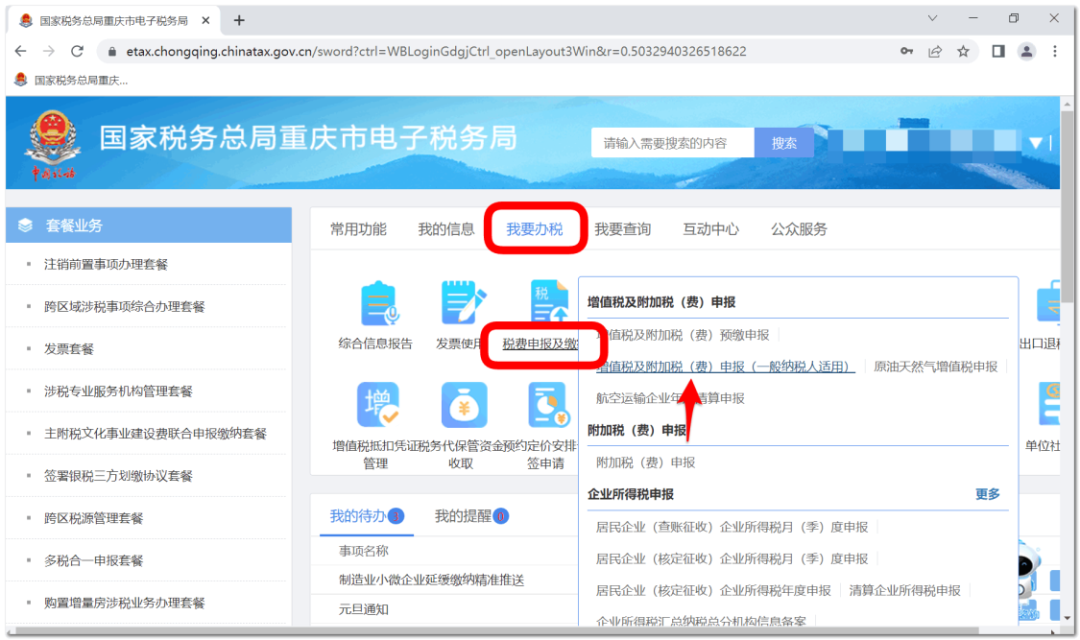The image size is (1080, 640).
Task: Close the 国家税务总局重庆市电子税务局 tab
Action: click(x=205, y=21)
